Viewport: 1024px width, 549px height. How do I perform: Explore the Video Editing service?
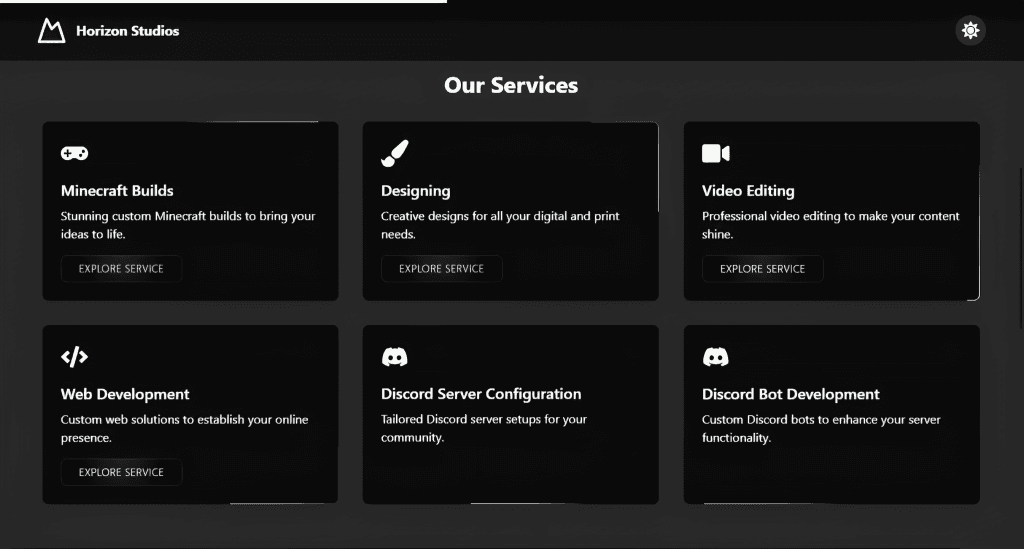point(763,268)
